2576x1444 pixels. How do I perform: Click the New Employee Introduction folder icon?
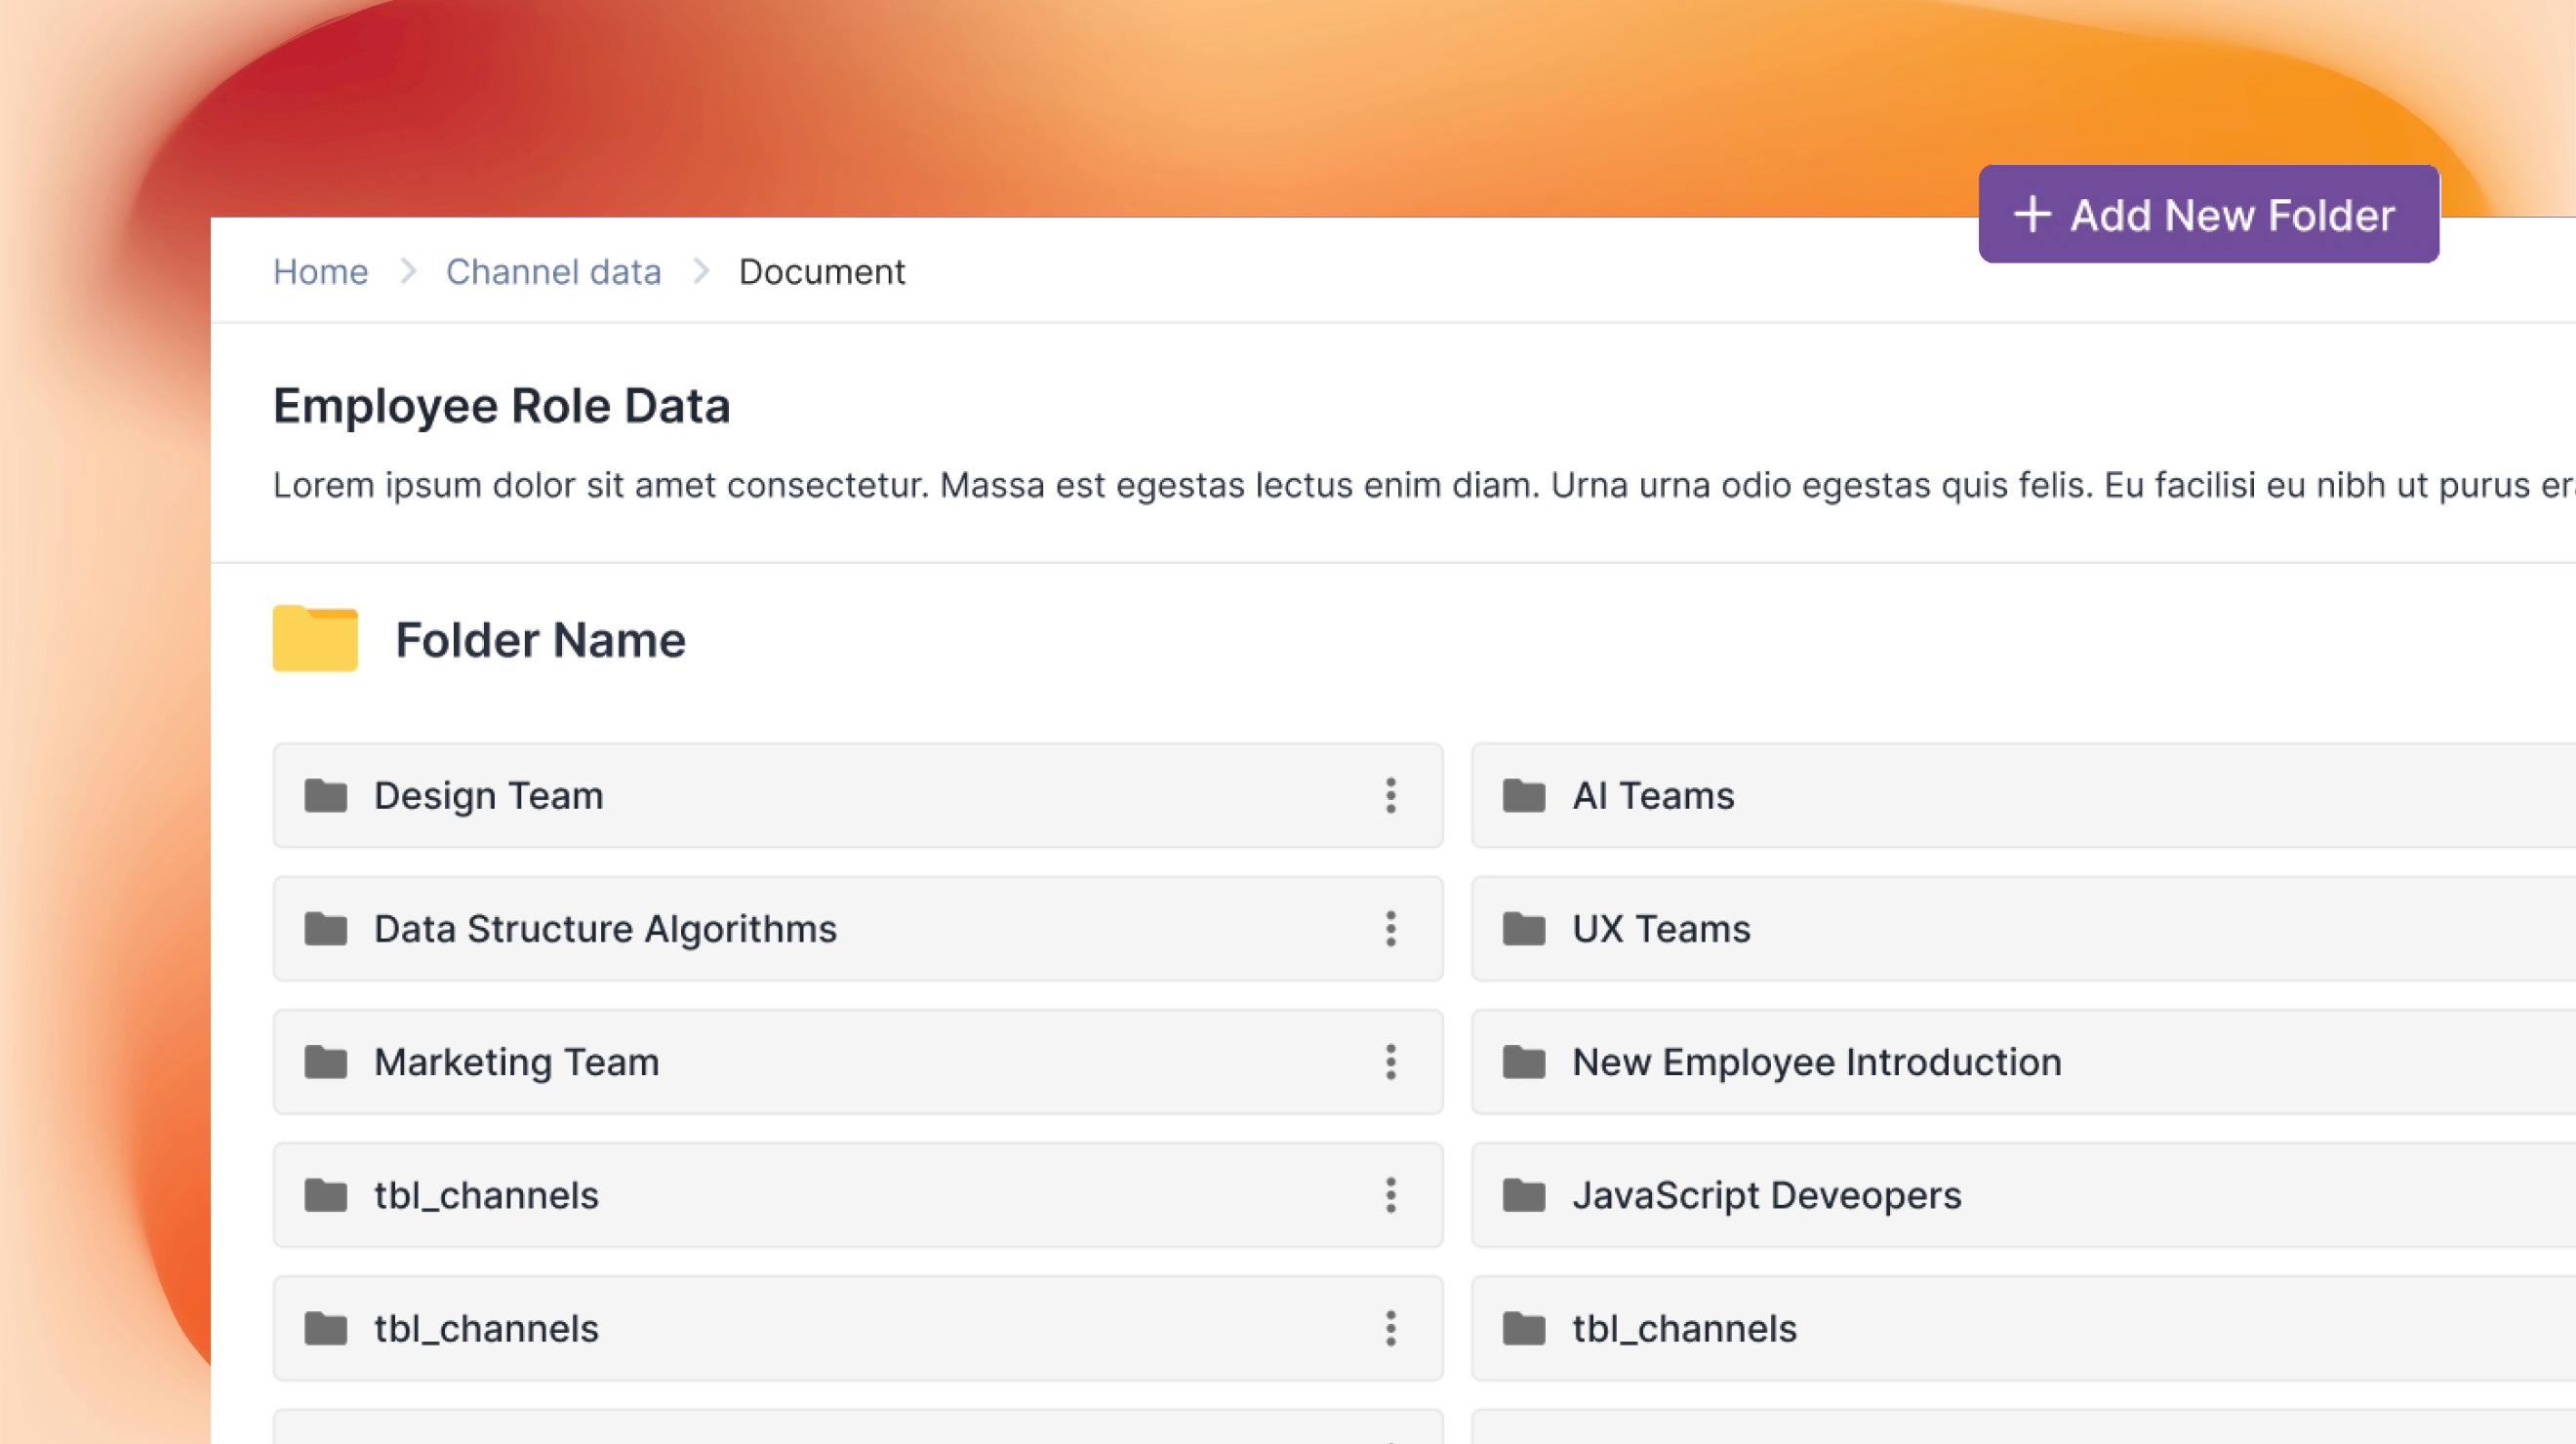click(1524, 1062)
